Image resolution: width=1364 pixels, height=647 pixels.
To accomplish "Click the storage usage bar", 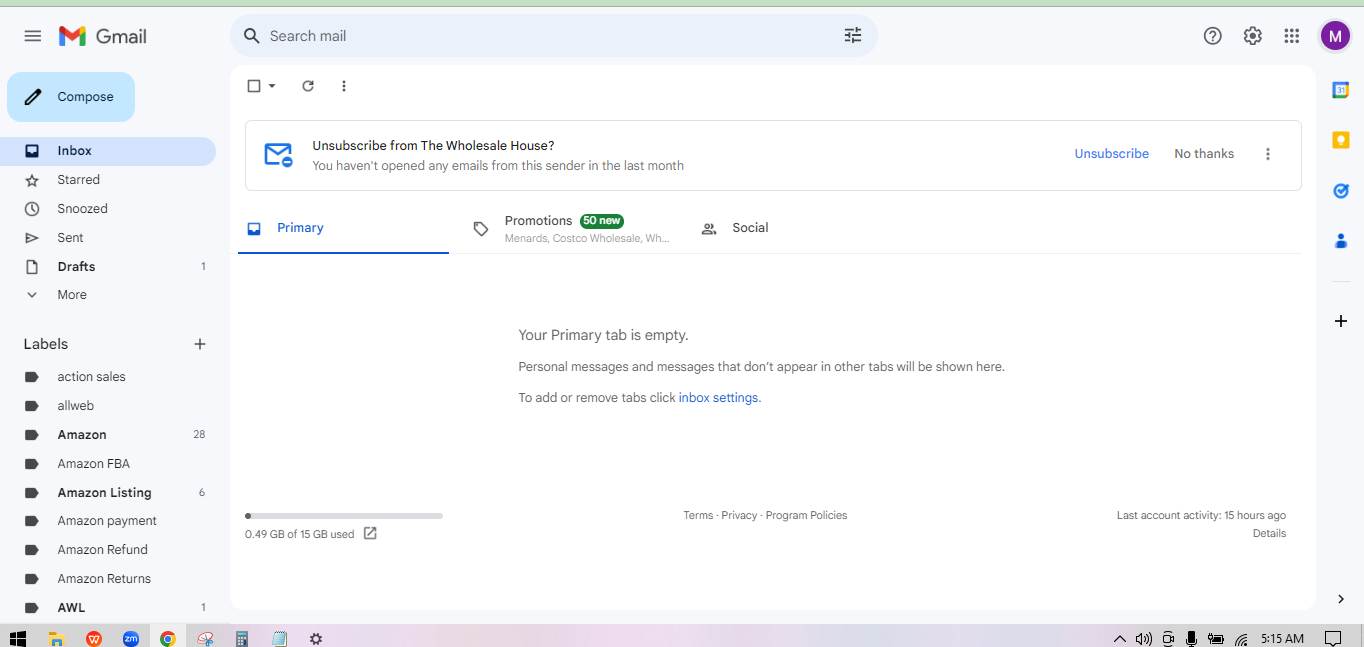I will 344,516.
